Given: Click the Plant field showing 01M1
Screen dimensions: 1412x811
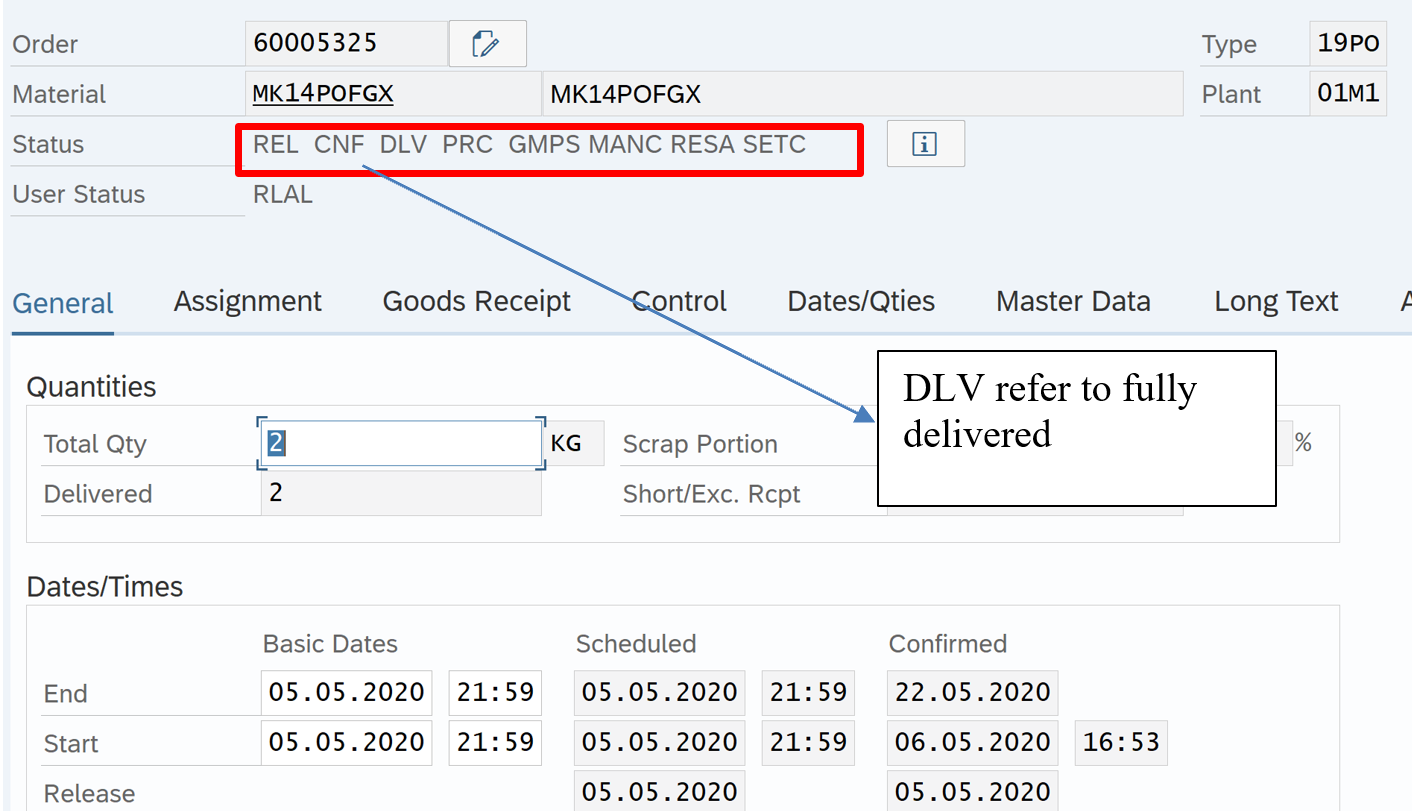Looking at the screenshot, I should pos(1347,94).
